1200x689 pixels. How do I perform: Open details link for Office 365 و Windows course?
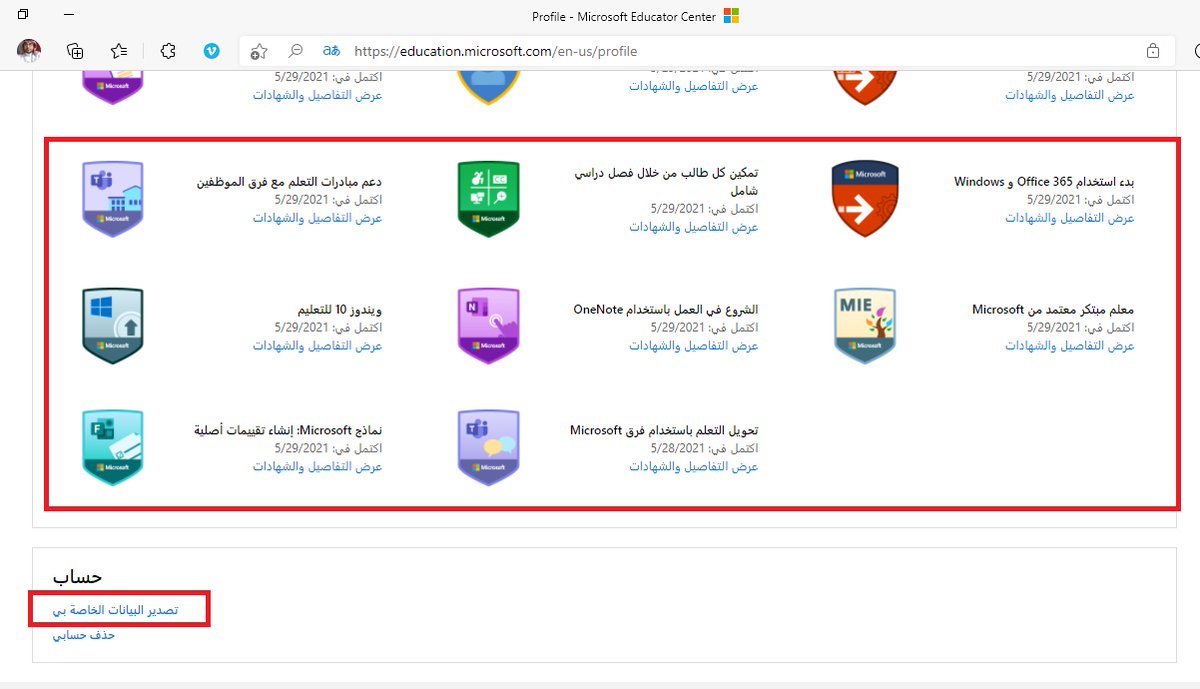[x=1070, y=218]
